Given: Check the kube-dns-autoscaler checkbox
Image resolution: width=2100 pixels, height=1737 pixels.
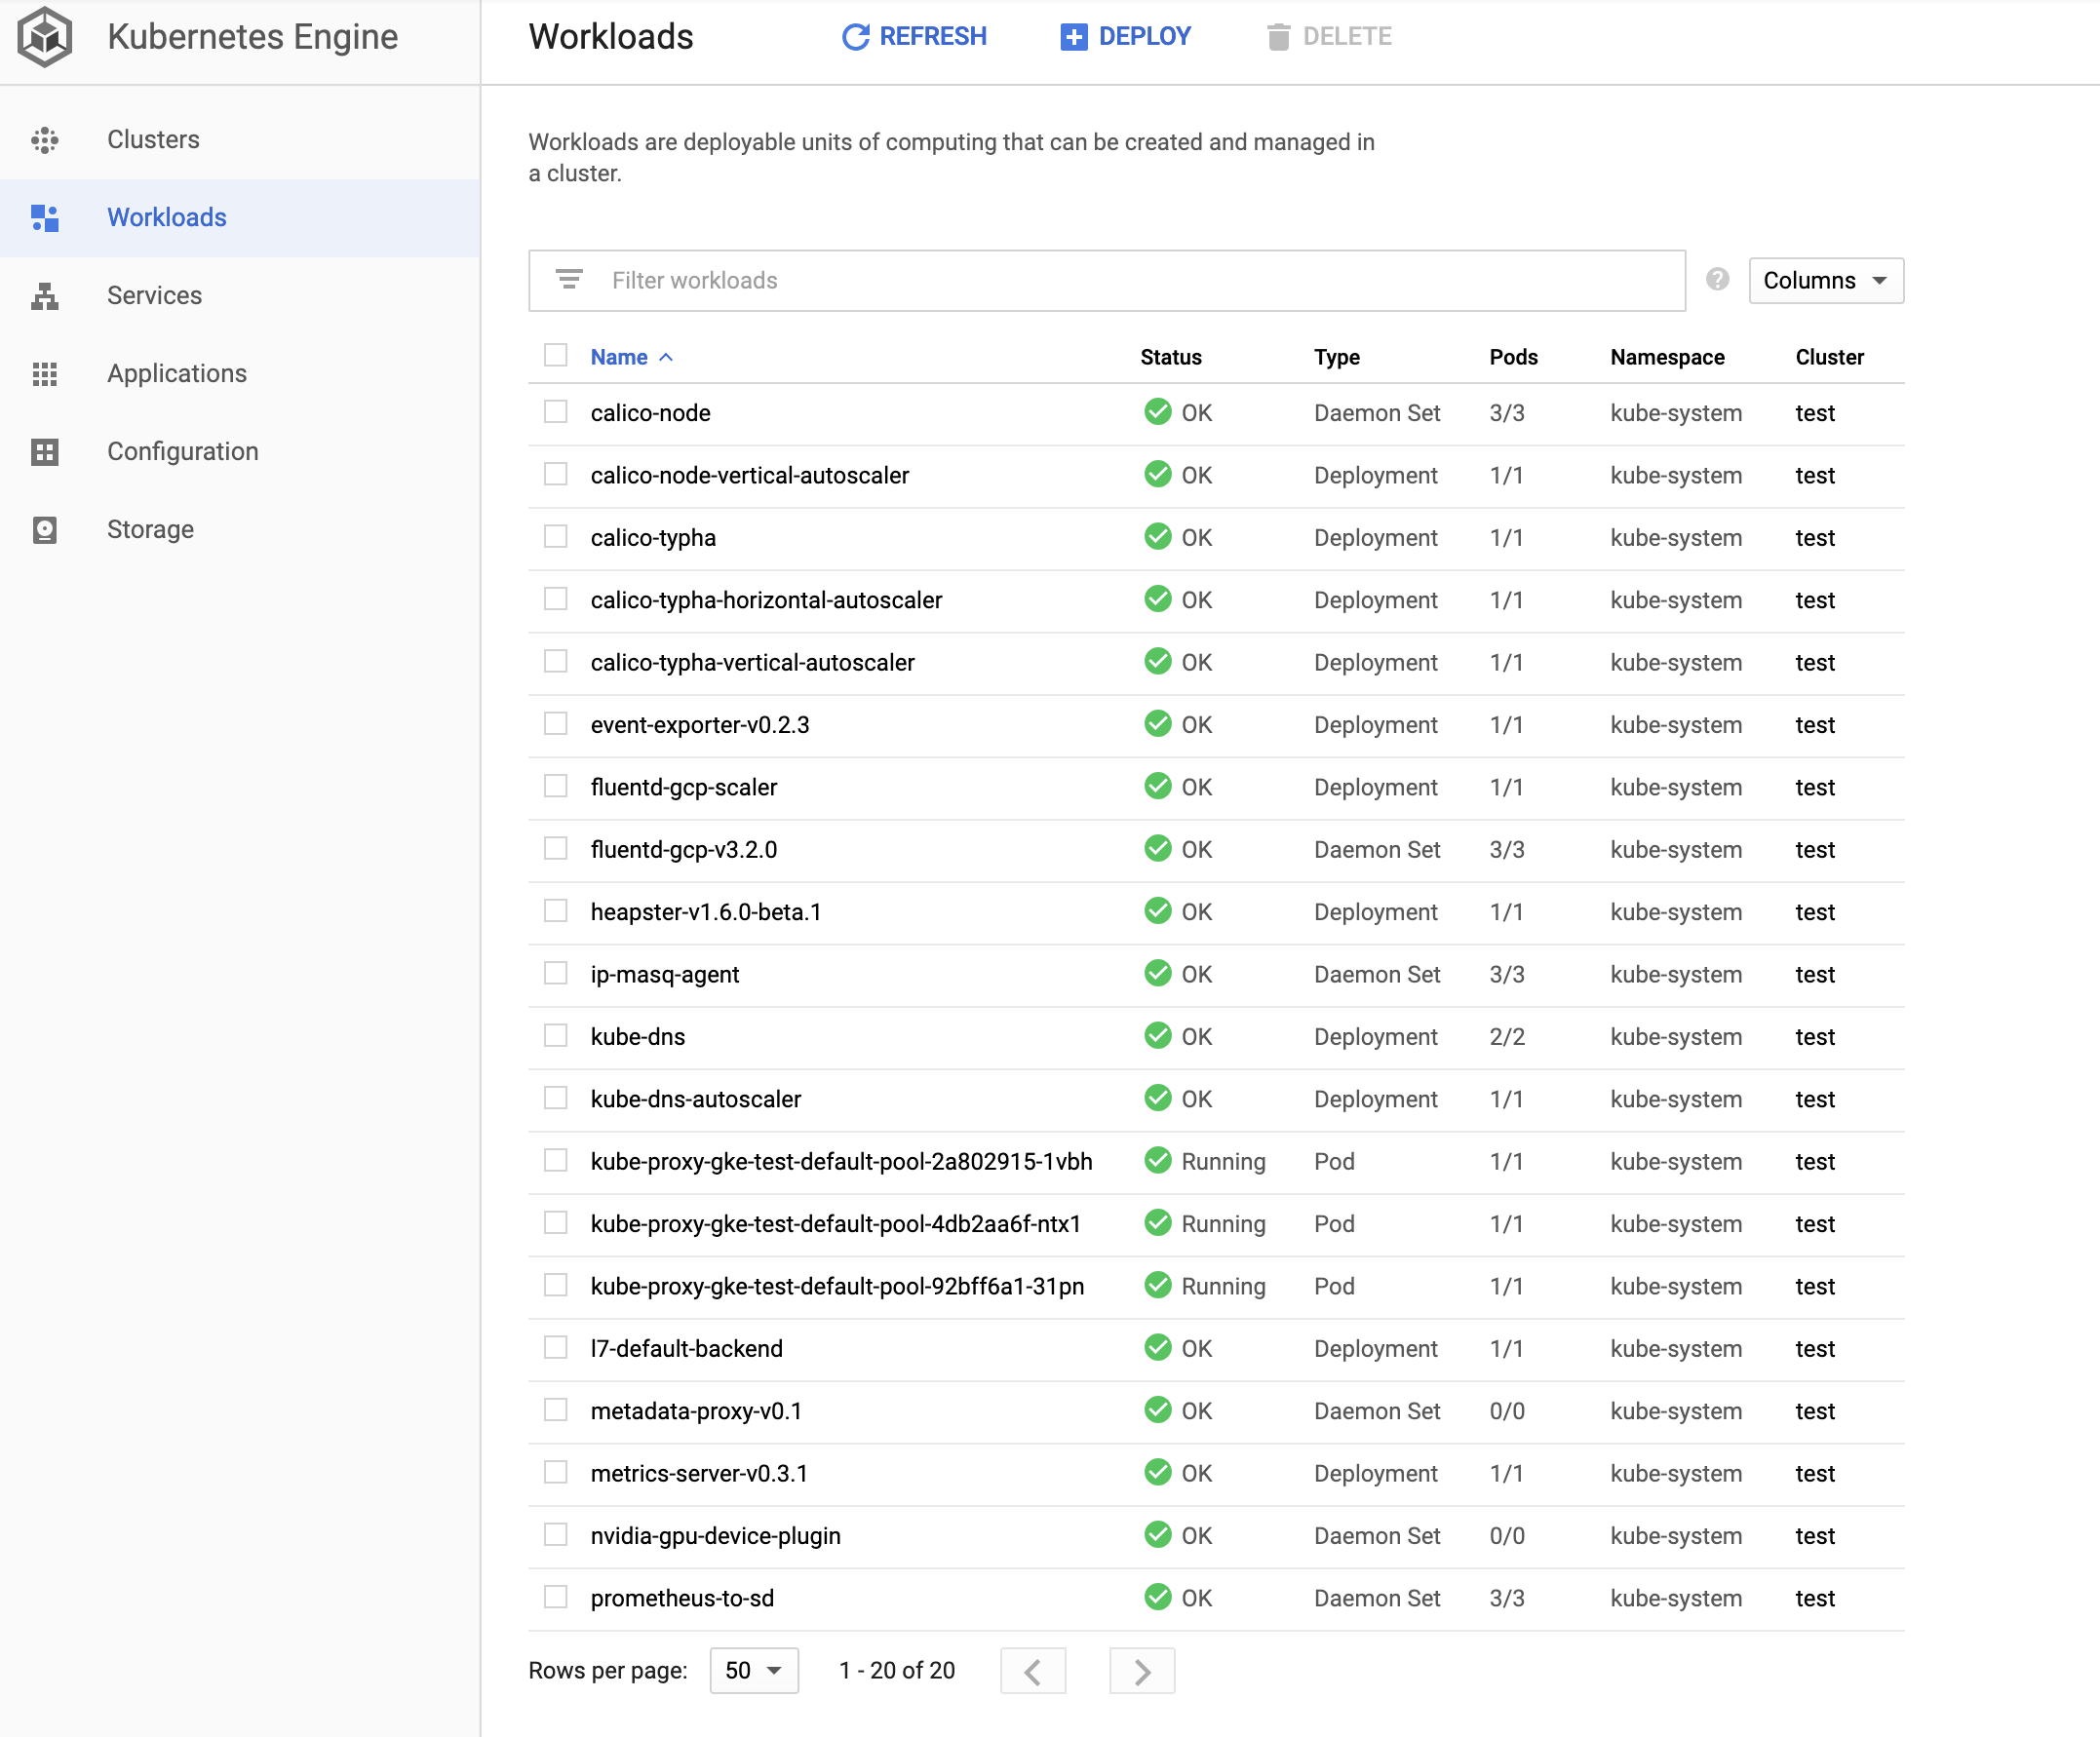Looking at the screenshot, I should (x=556, y=1098).
